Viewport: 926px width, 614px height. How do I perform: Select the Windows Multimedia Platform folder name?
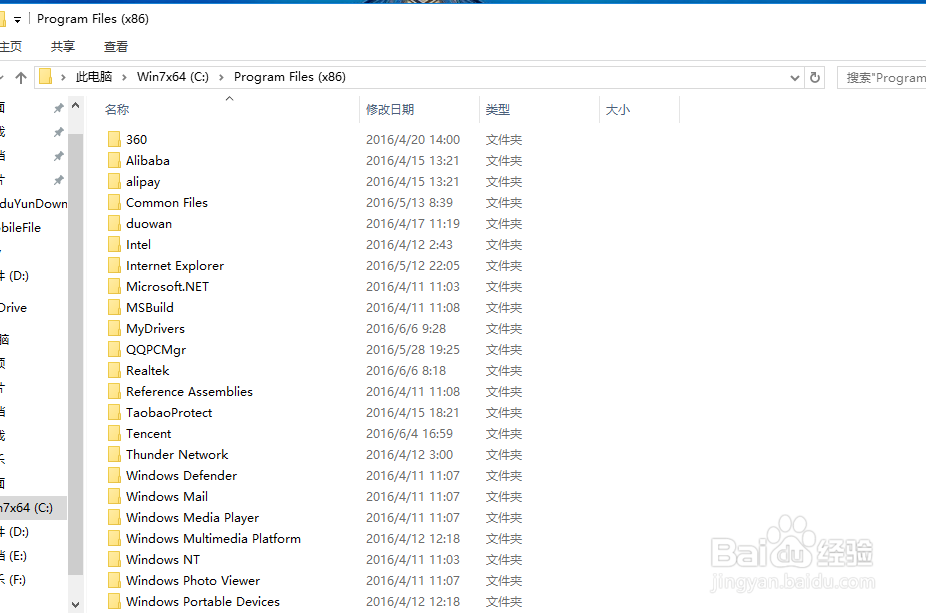click(213, 538)
